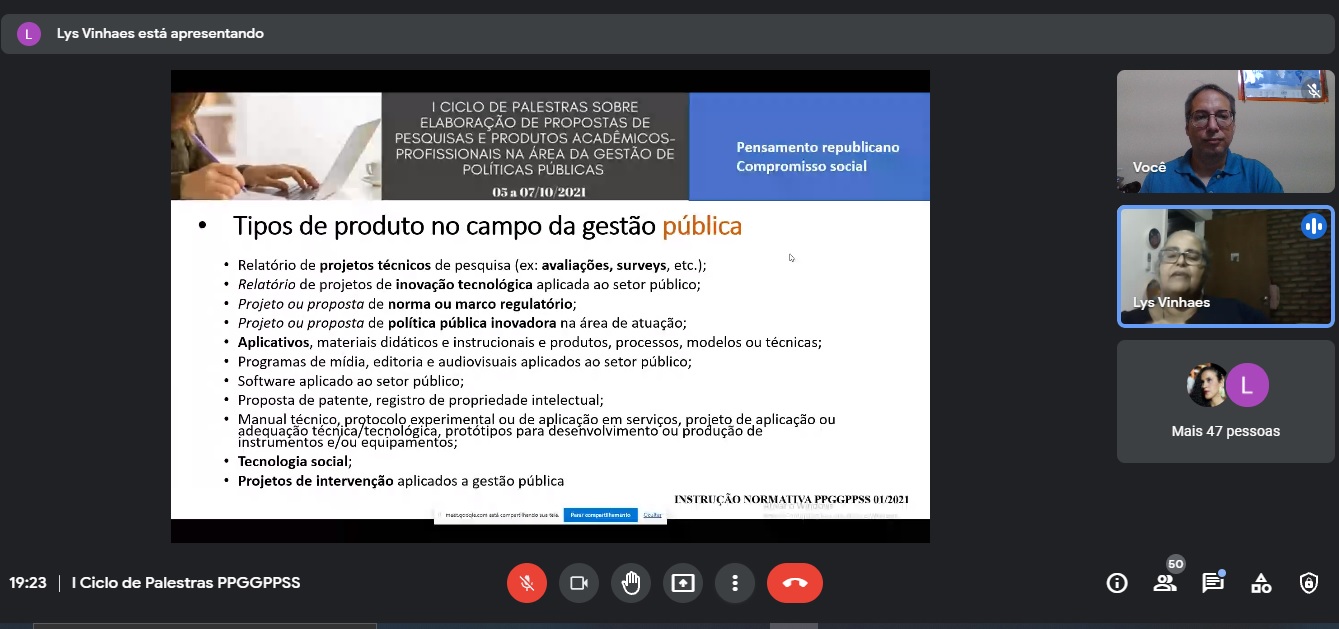Click Parar compartilhamento button
The width and height of the screenshot is (1339, 629).
[x=601, y=515]
